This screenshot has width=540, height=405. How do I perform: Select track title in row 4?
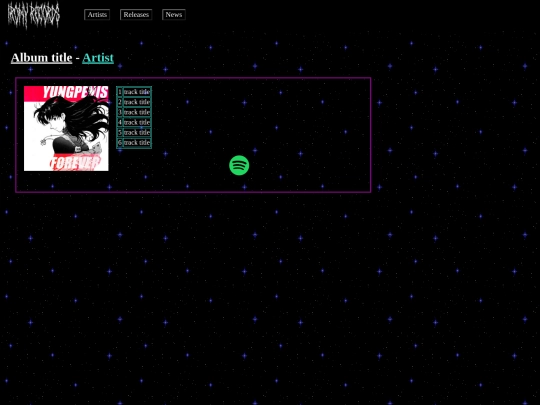click(x=137, y=122)
